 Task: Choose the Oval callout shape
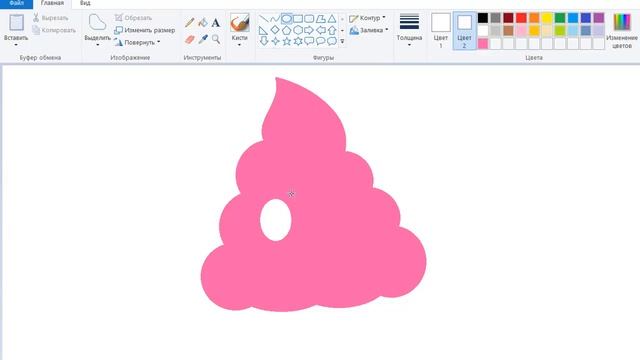tap(321, 41)
